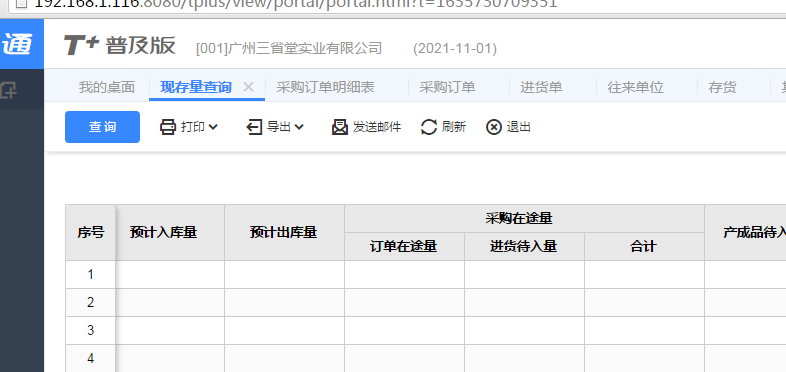786x372 pixels.
Task: Click the 预计入库量 column header
Action: 170,233
